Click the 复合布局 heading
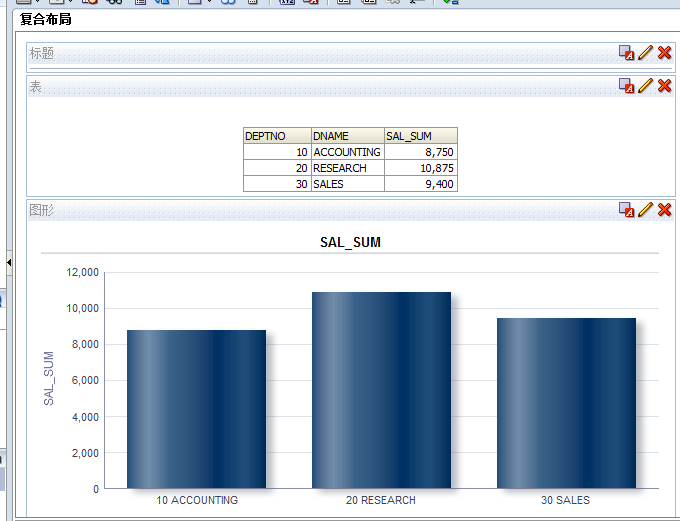Viewport: 680px width, 521px height. click(46, 19)
